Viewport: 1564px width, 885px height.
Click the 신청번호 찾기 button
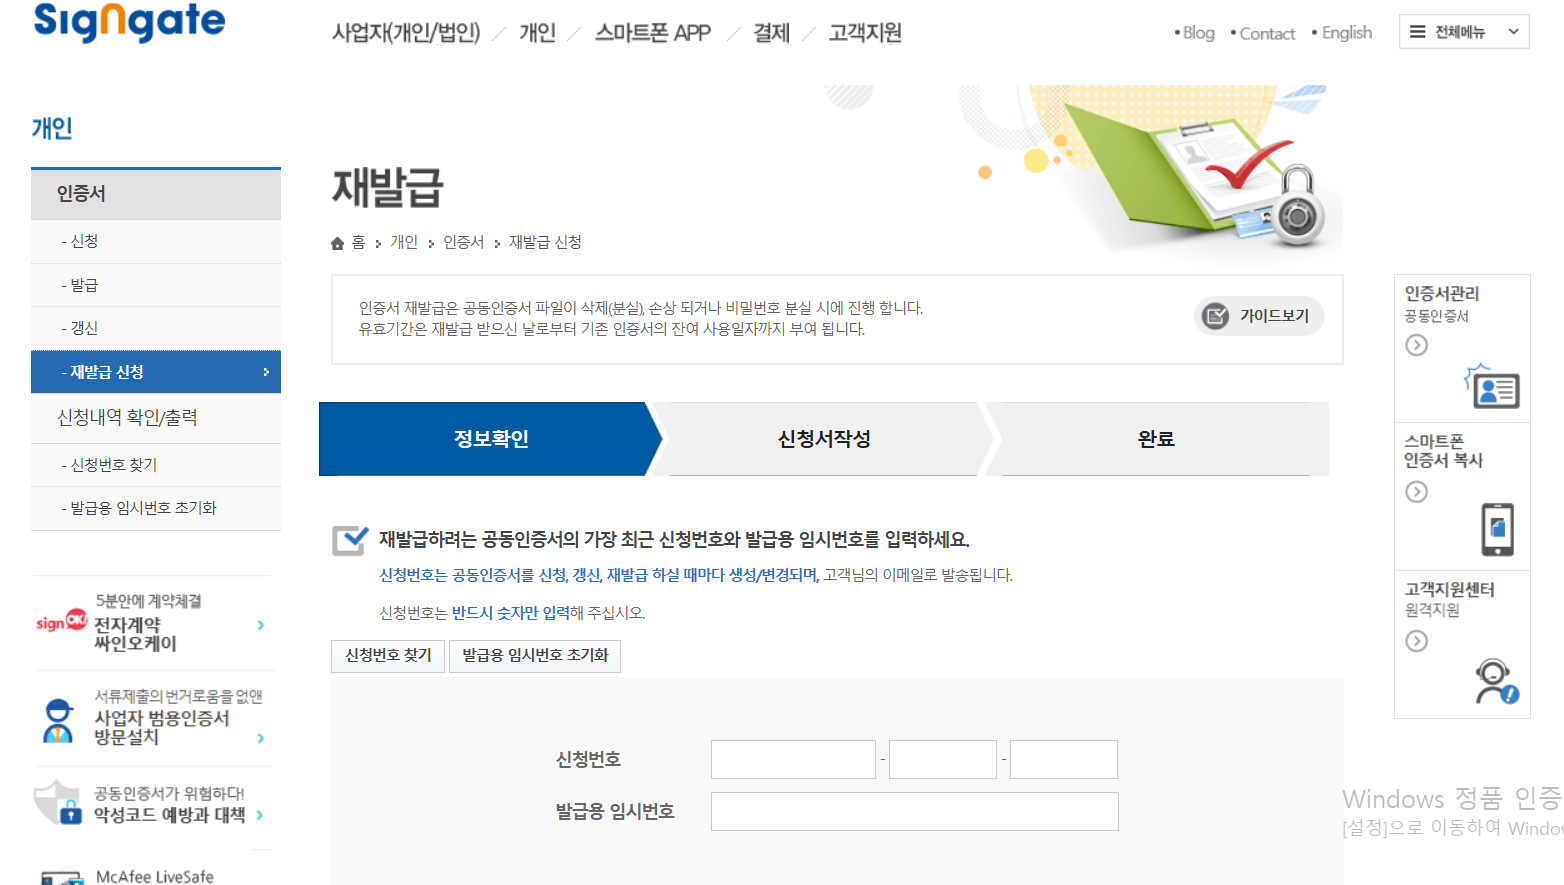click(x=388, y=656)
